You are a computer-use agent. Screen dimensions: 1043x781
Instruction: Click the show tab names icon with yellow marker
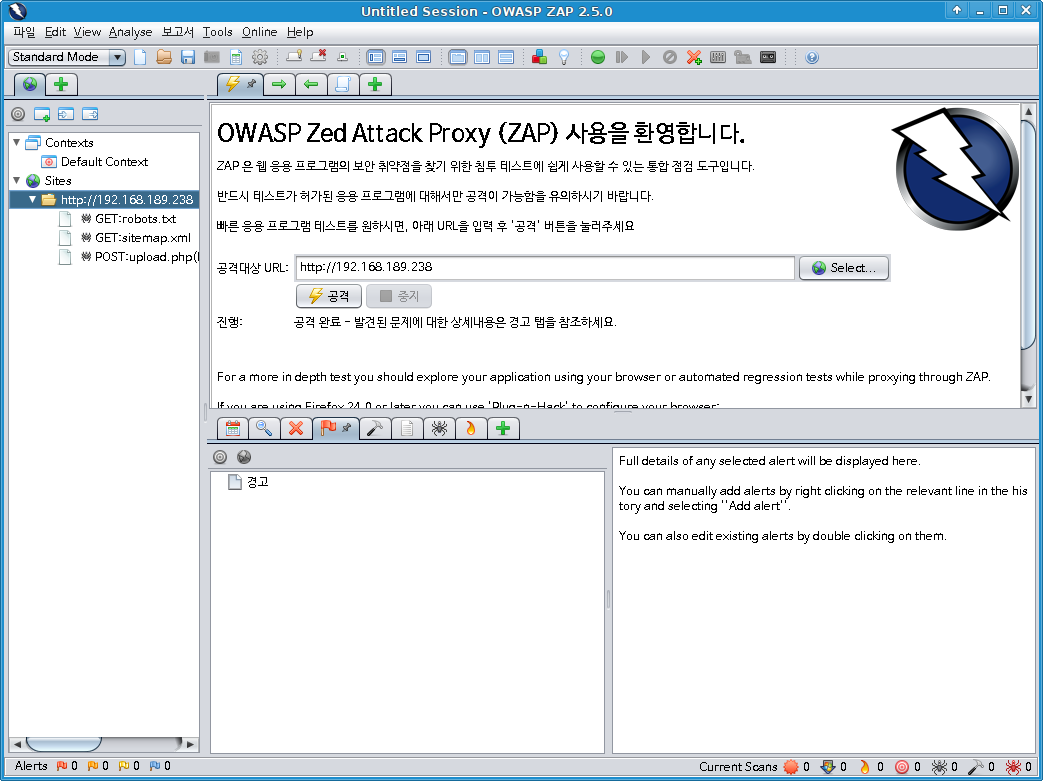pos(294,57)
